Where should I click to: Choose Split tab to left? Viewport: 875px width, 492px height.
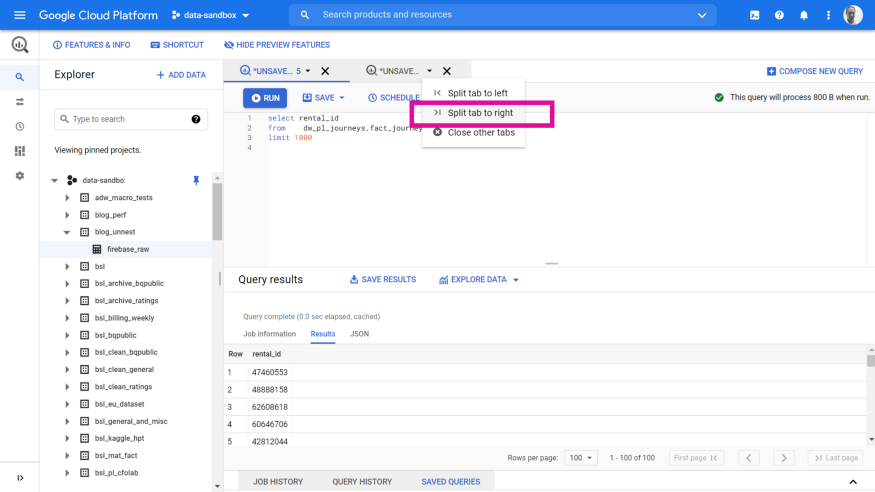click(473, 93)
